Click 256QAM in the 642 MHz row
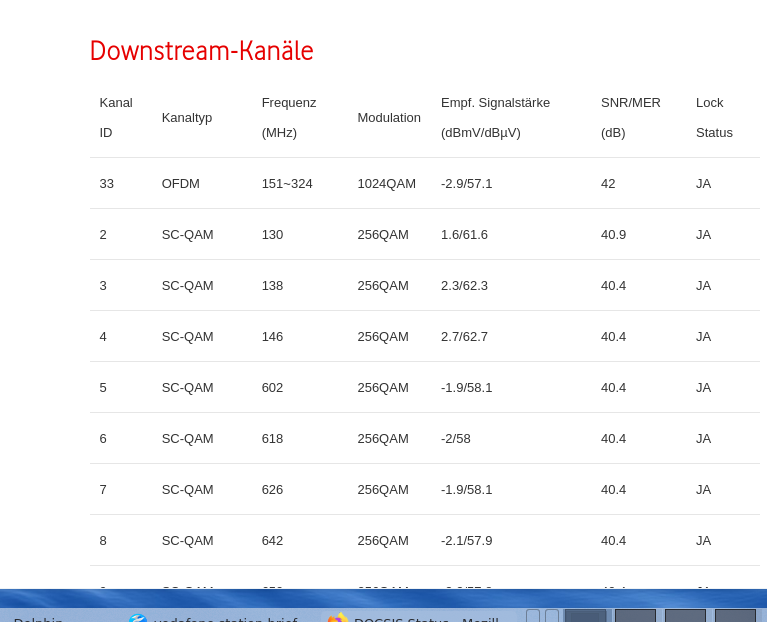 (383, 541)
